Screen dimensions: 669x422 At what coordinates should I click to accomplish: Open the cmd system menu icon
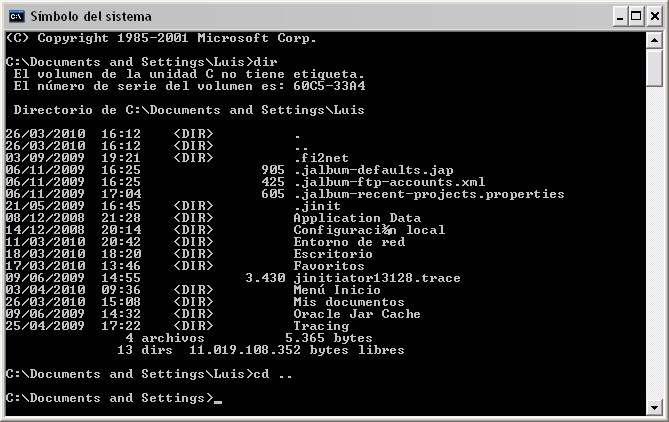pos(17,17)
